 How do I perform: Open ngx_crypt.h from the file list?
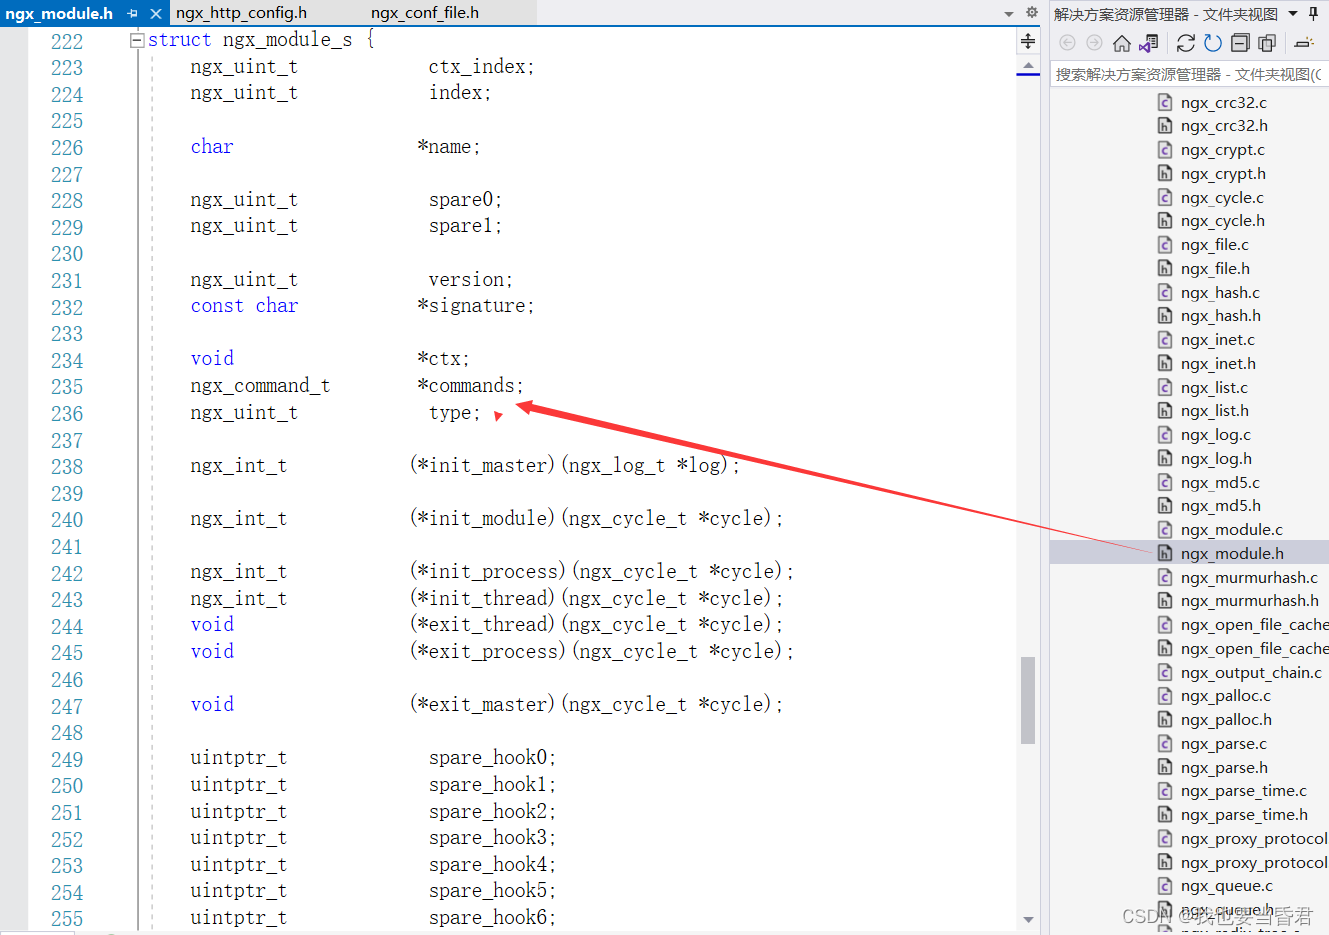click(1223, 174)
